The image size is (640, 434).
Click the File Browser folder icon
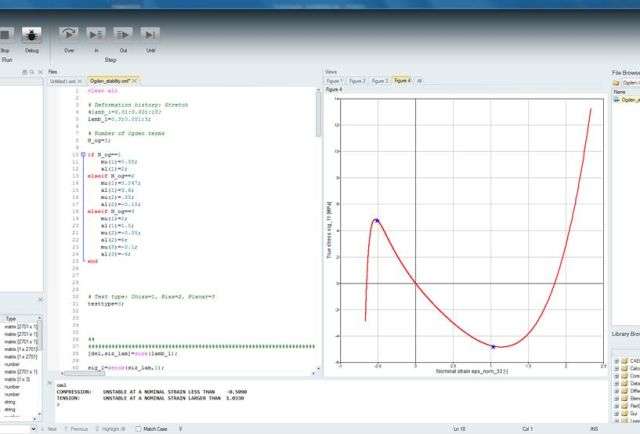pos(616,83)
